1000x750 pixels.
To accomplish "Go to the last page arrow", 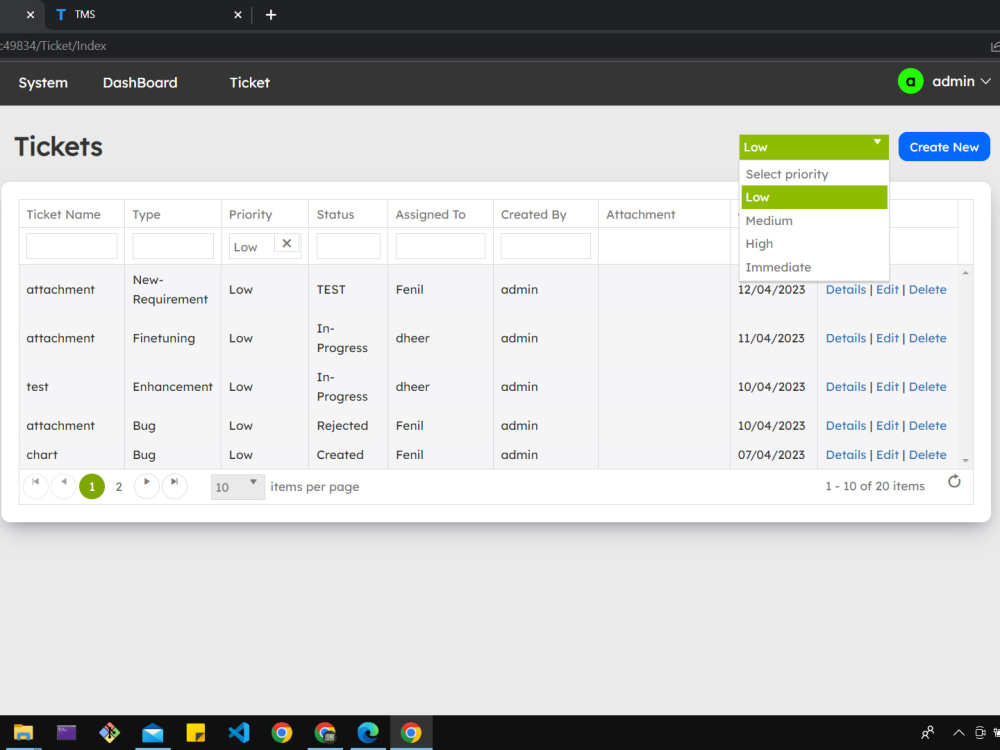I will [x=174, y=485].
